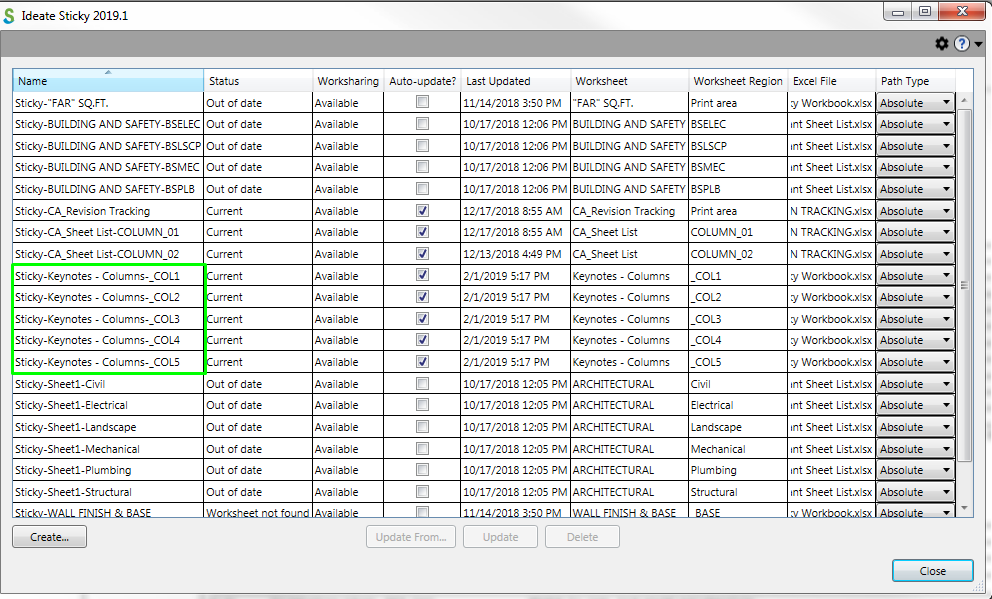Screen dimensions: 992x599
Task: Open Path Type dropdown for "FAR" SQ.FT. row
Action: pos(915,102)
